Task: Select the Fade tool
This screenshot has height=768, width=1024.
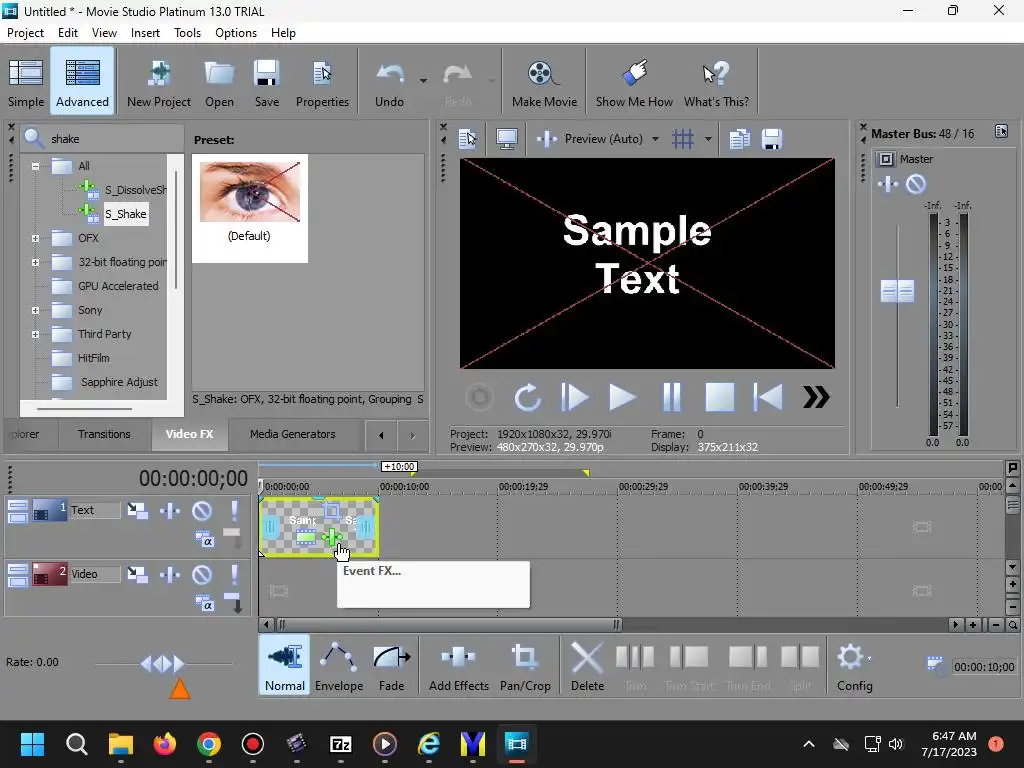Action: pos(391,665)
